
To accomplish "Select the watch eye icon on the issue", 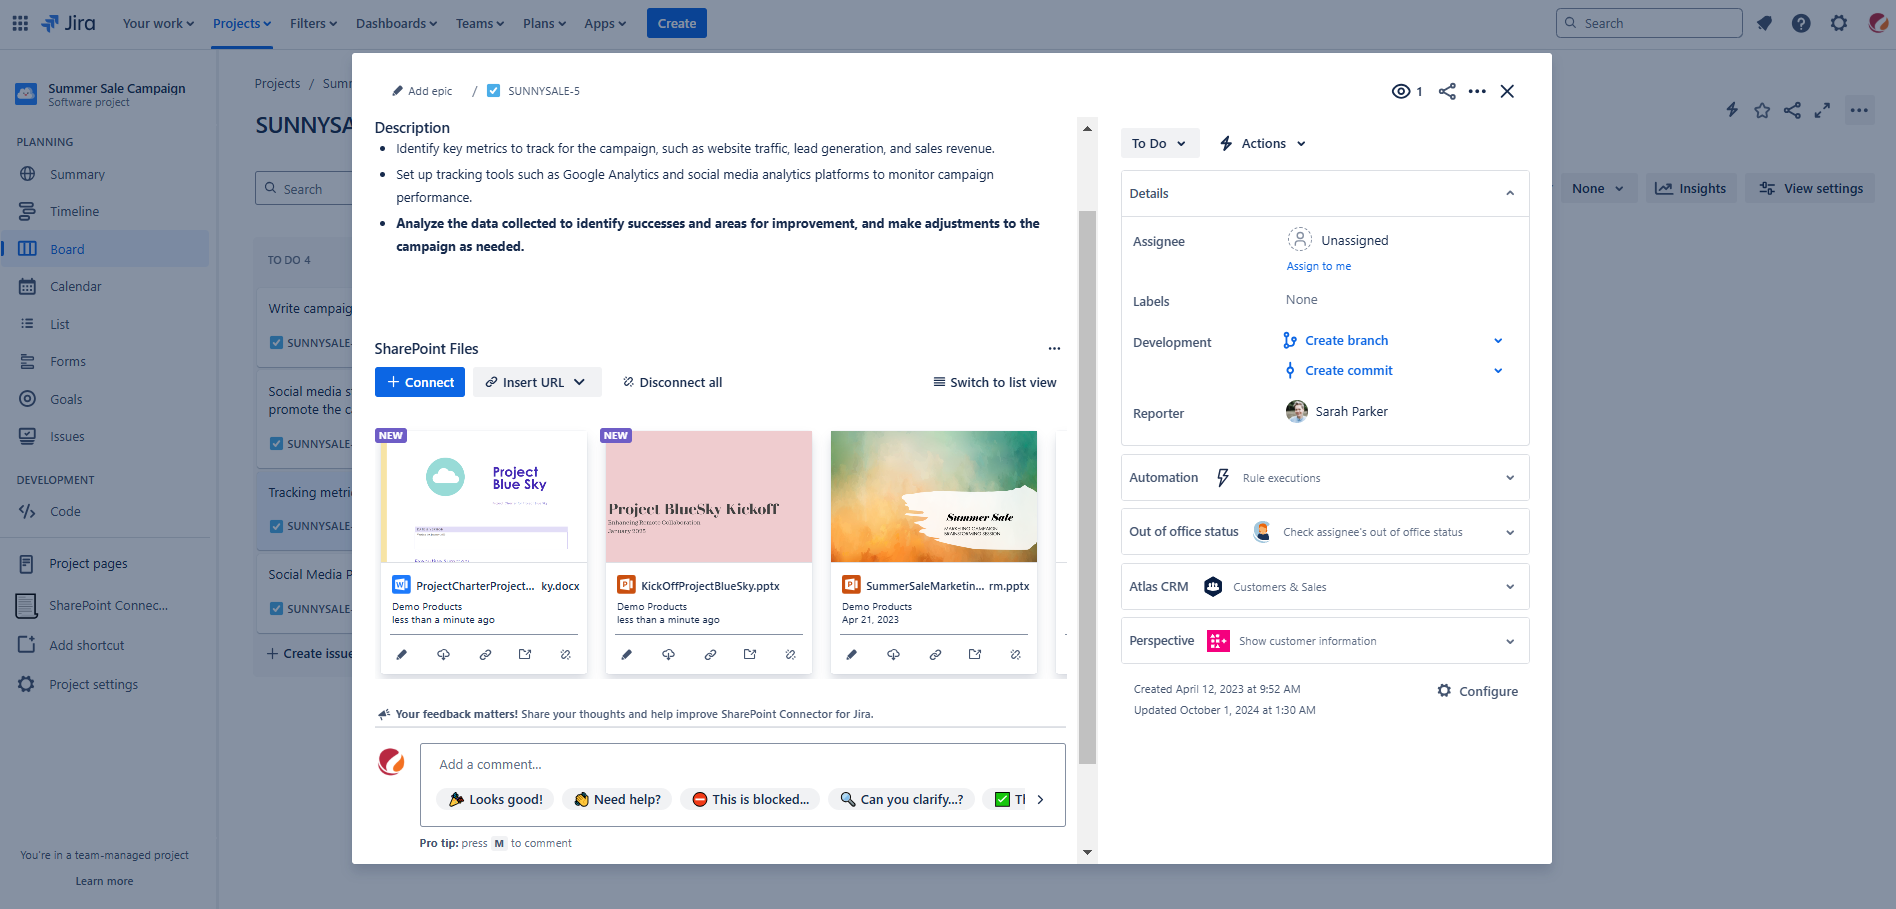I will [x=1400, y=91].
